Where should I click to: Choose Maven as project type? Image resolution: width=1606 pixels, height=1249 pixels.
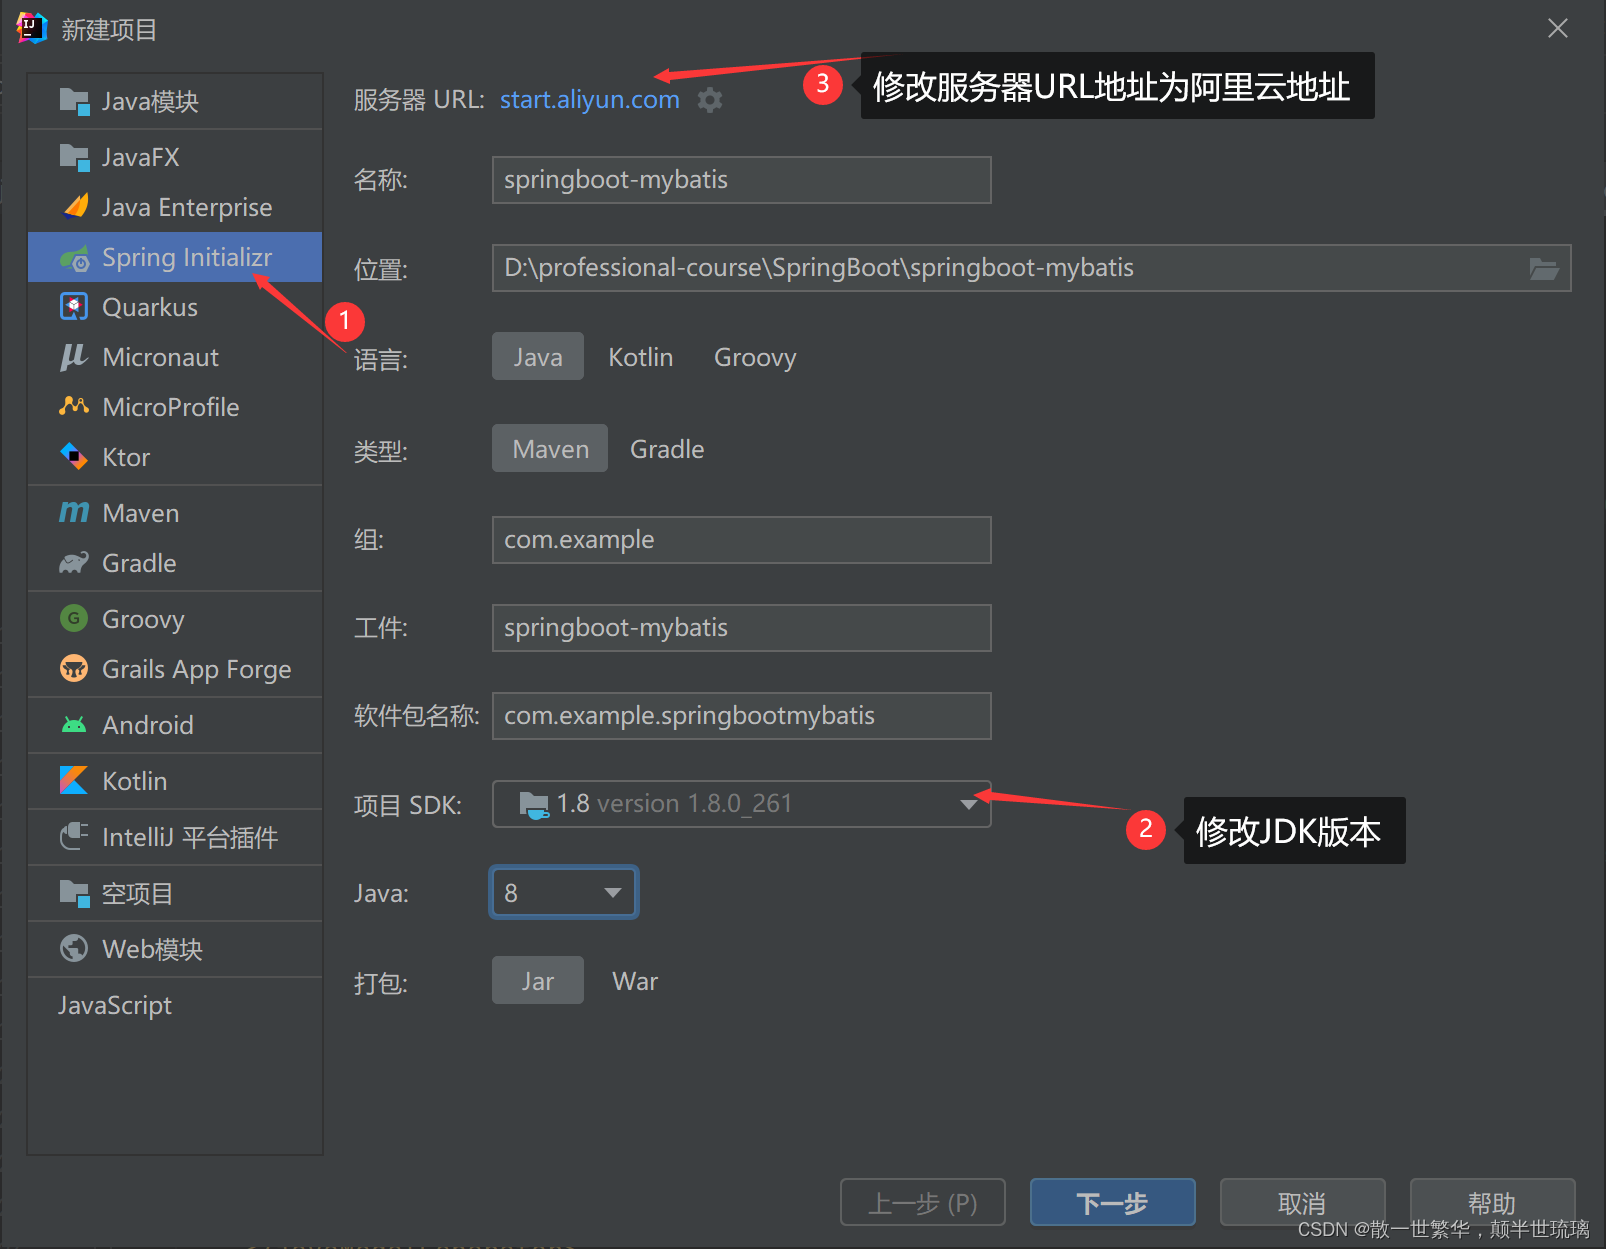[x=550, y=449]
